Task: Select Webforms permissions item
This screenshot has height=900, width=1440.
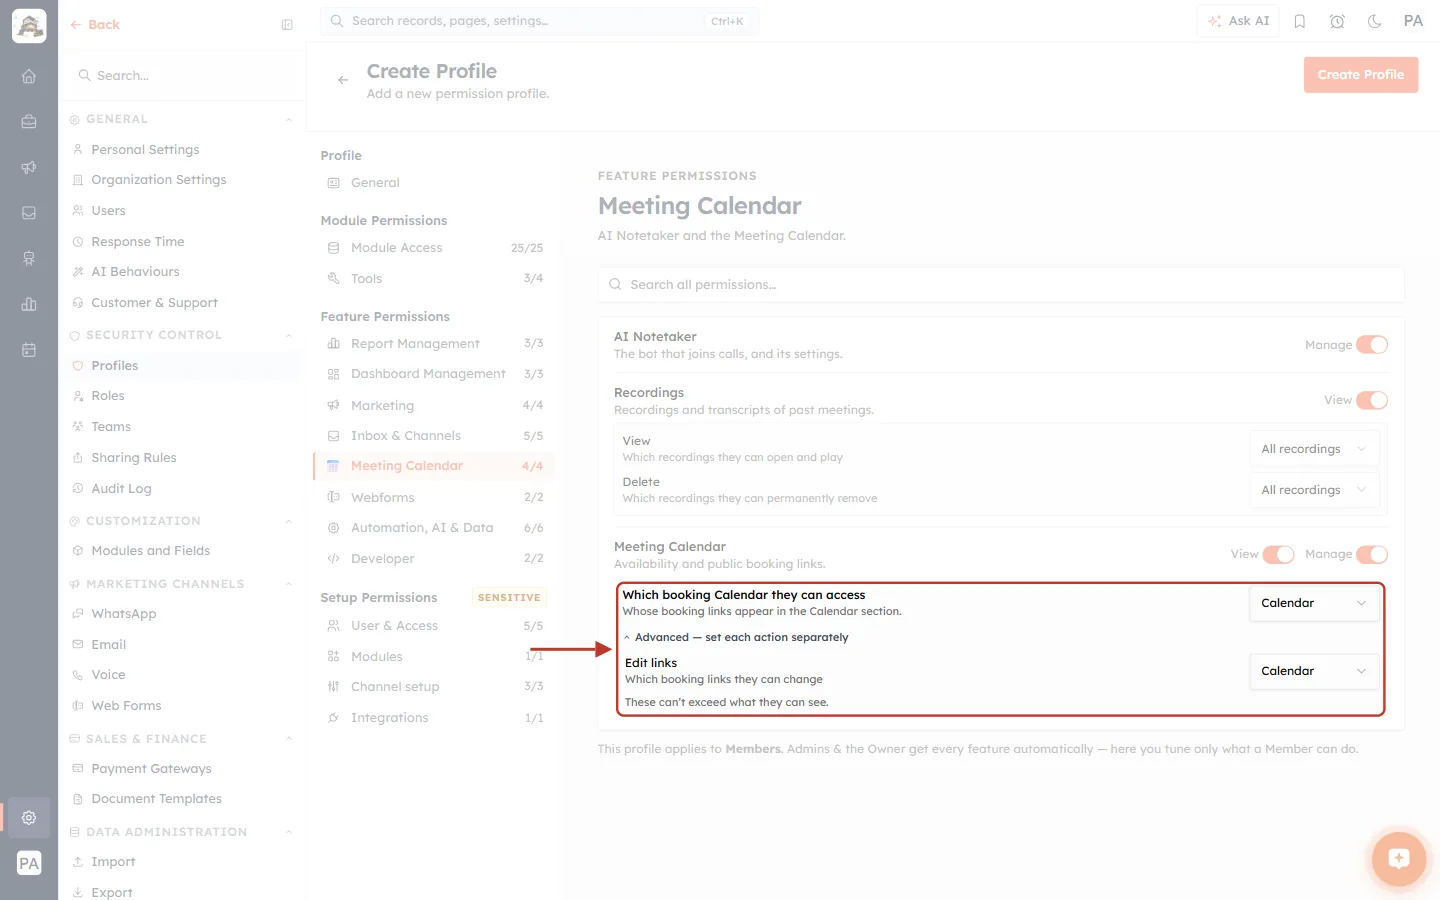Action: pos(434,497)
